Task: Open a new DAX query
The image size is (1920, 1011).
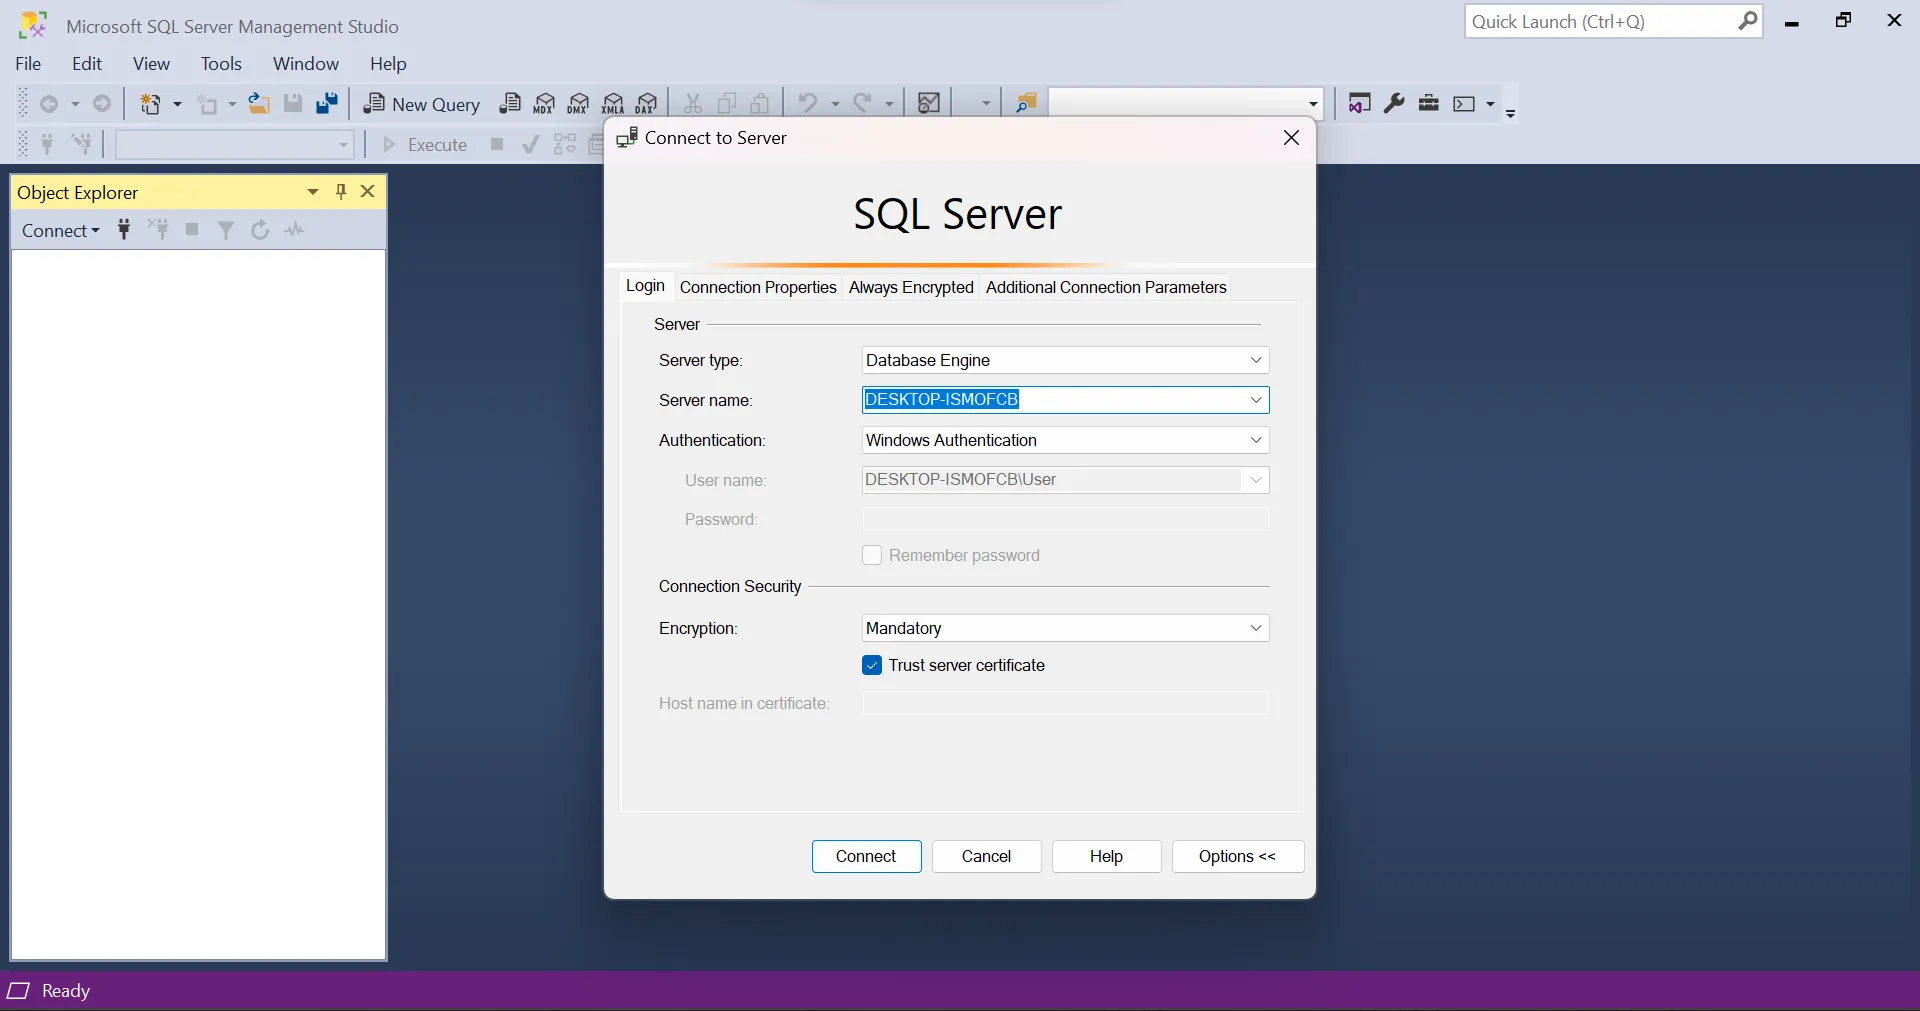Action: [x=647, y=103]
